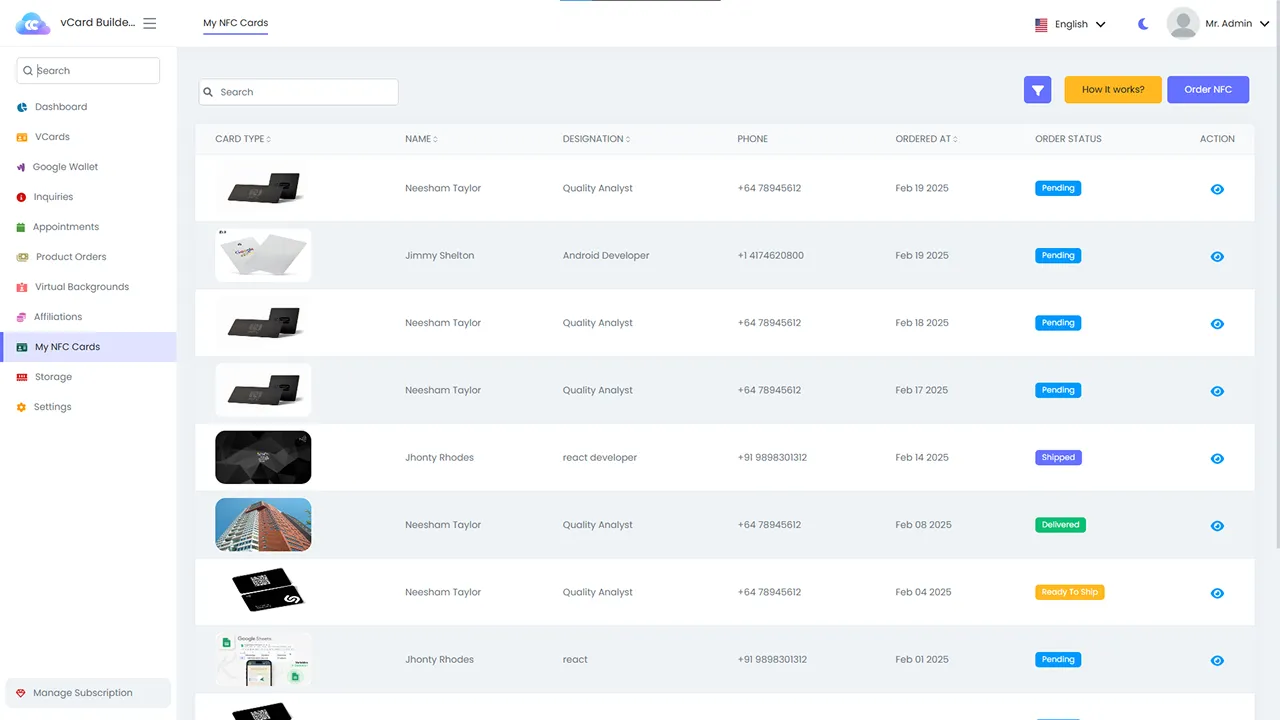Image resolution: width=1280 pixels, height=720 pixels.
Task: Sort by ORDERED AT column
Action: [x=926, y=139]
